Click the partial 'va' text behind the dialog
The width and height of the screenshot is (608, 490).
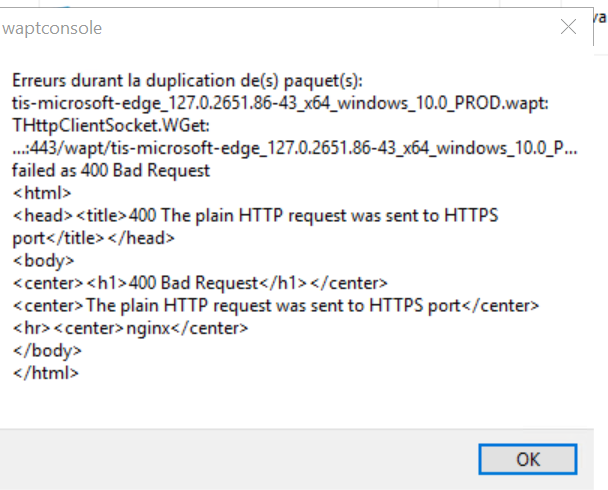(601, 17)
